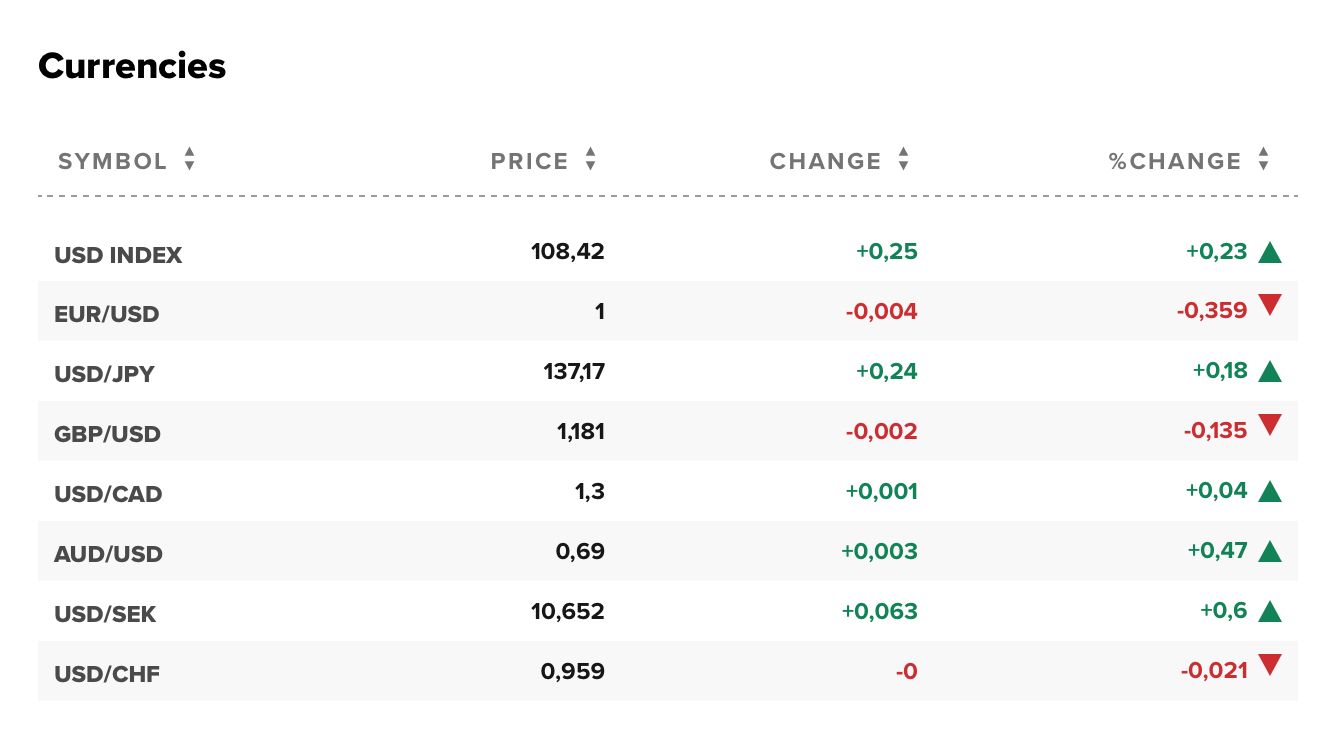
Task: Click the Currencies section heading
Action: tap(132, 66)
